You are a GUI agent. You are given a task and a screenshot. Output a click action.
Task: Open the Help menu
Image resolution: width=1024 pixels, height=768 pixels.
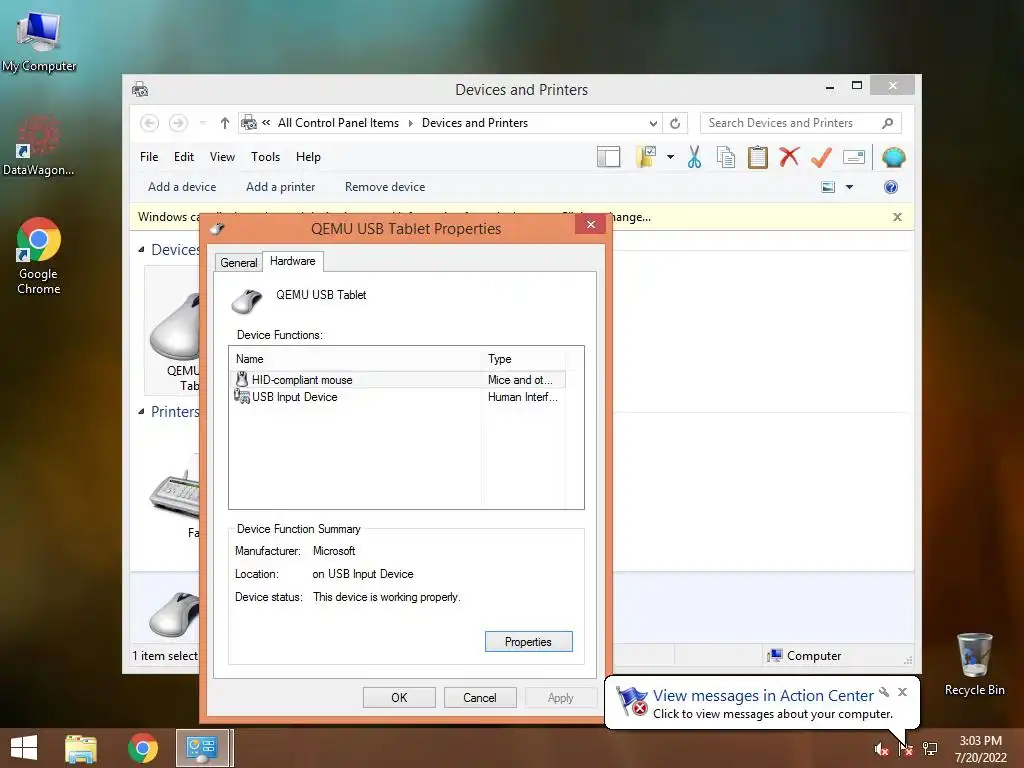[x=308, y=157]
